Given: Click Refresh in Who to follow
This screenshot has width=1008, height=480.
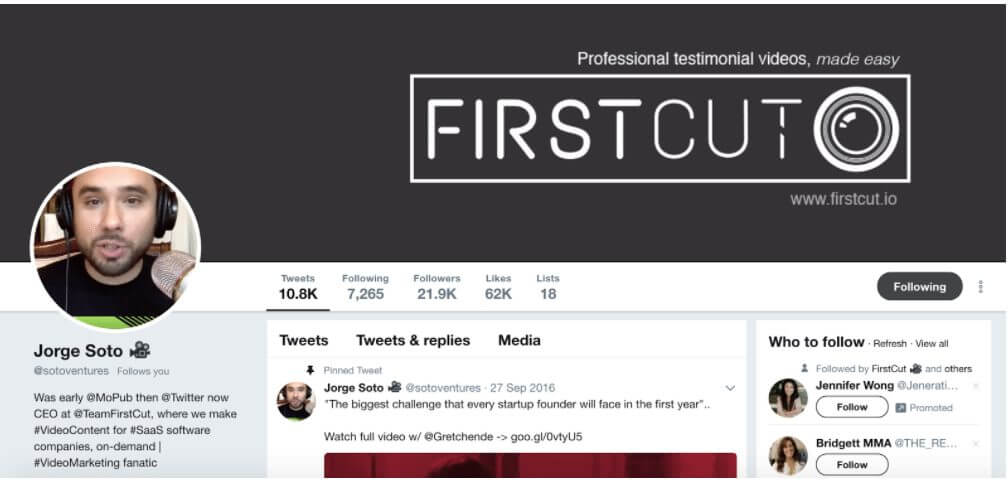Looking at the screenshot, I should [890, 344].
